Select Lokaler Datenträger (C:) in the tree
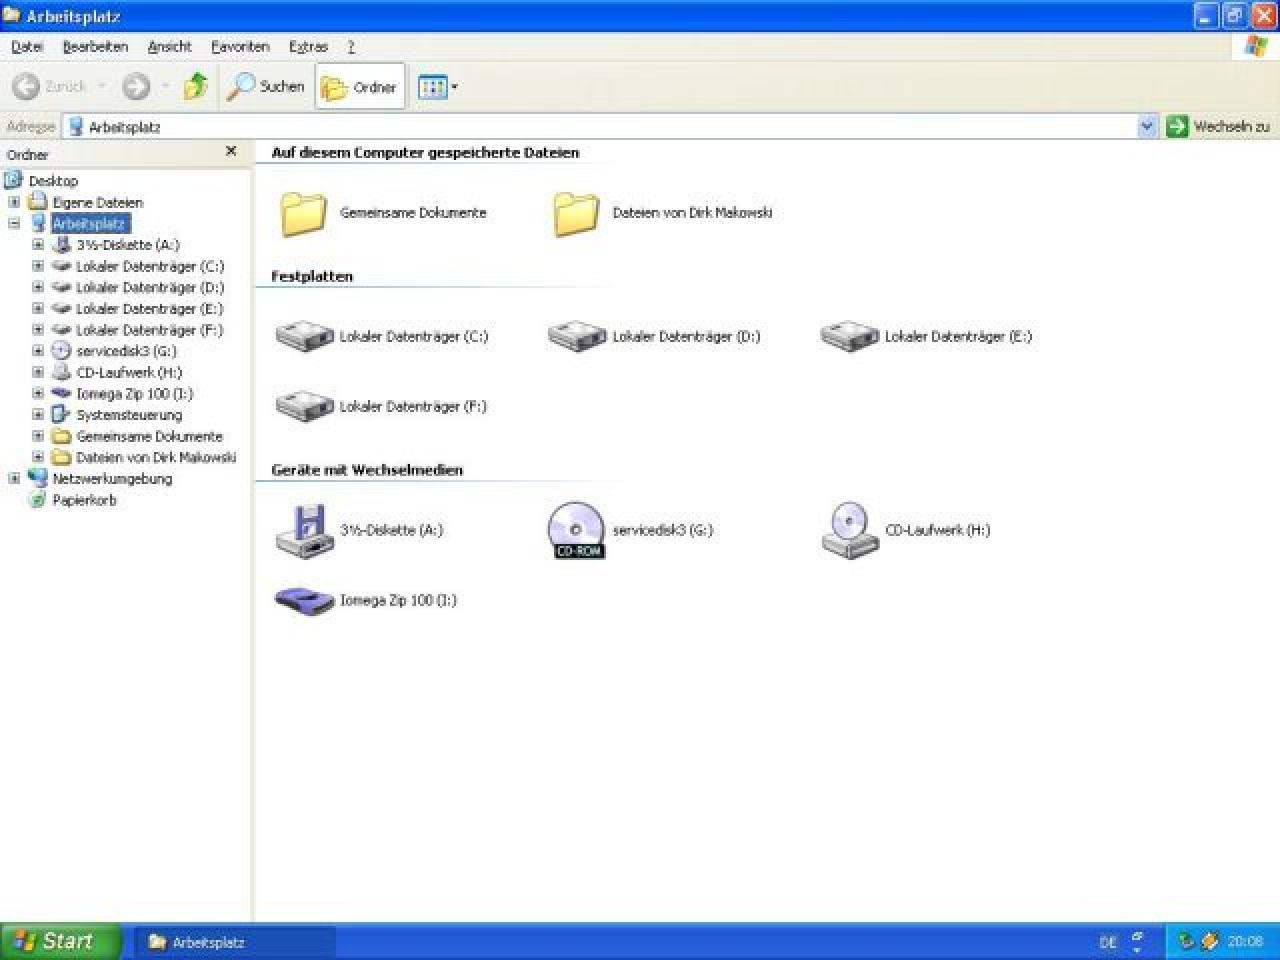This screenshot has width=1280, height=960. pos(150,266)
